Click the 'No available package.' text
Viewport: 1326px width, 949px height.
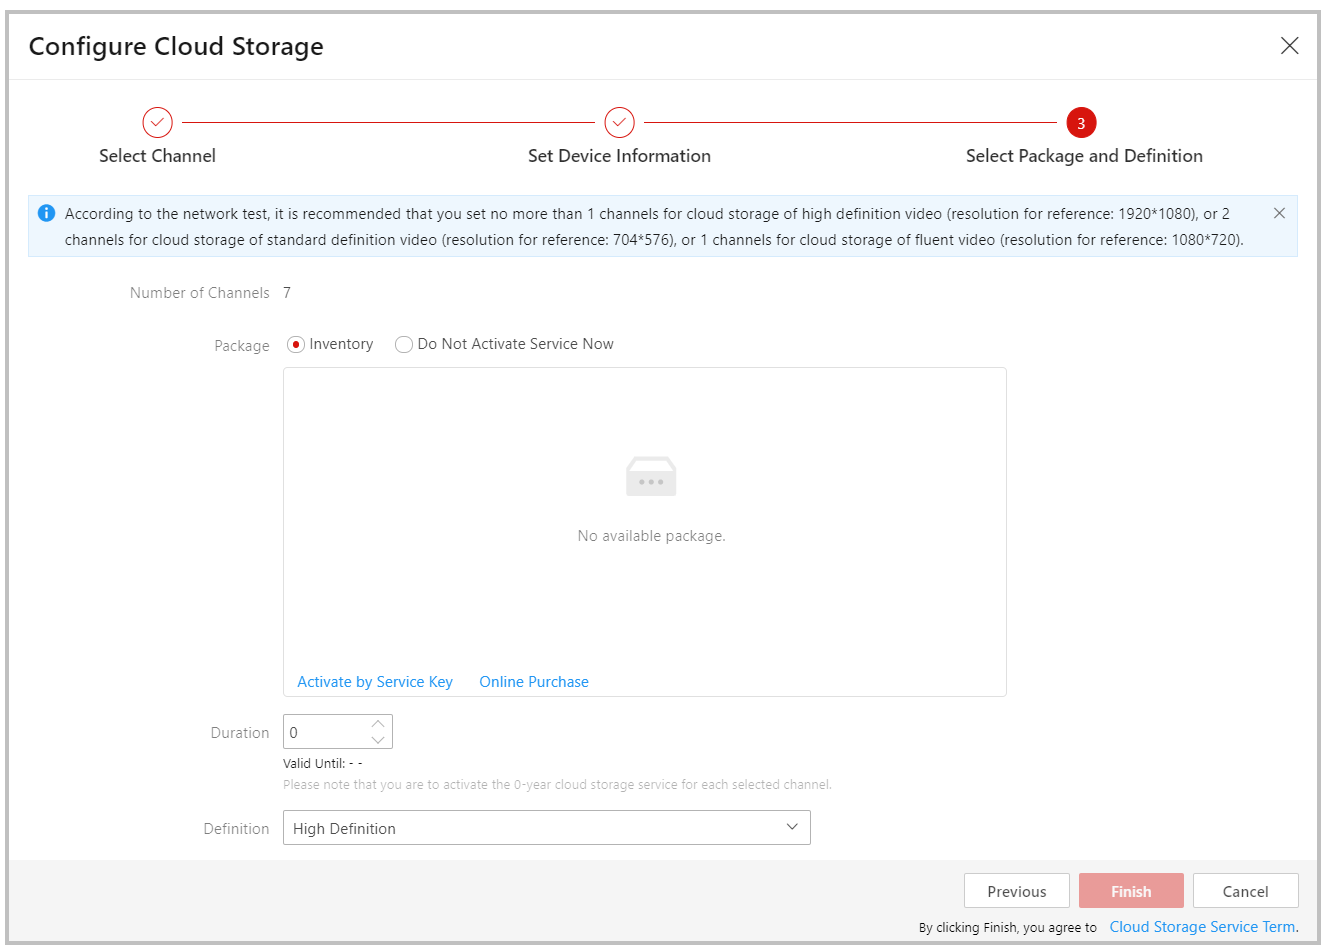(651, 536)
